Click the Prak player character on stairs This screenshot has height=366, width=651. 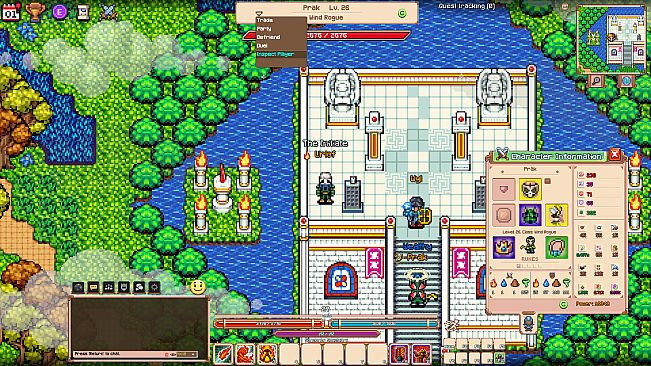pyautogui.click(x=417, y=288)
